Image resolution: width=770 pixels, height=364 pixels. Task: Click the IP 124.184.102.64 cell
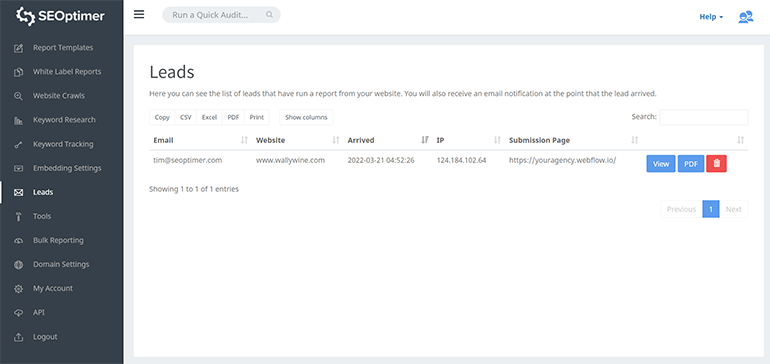point(462,160)
